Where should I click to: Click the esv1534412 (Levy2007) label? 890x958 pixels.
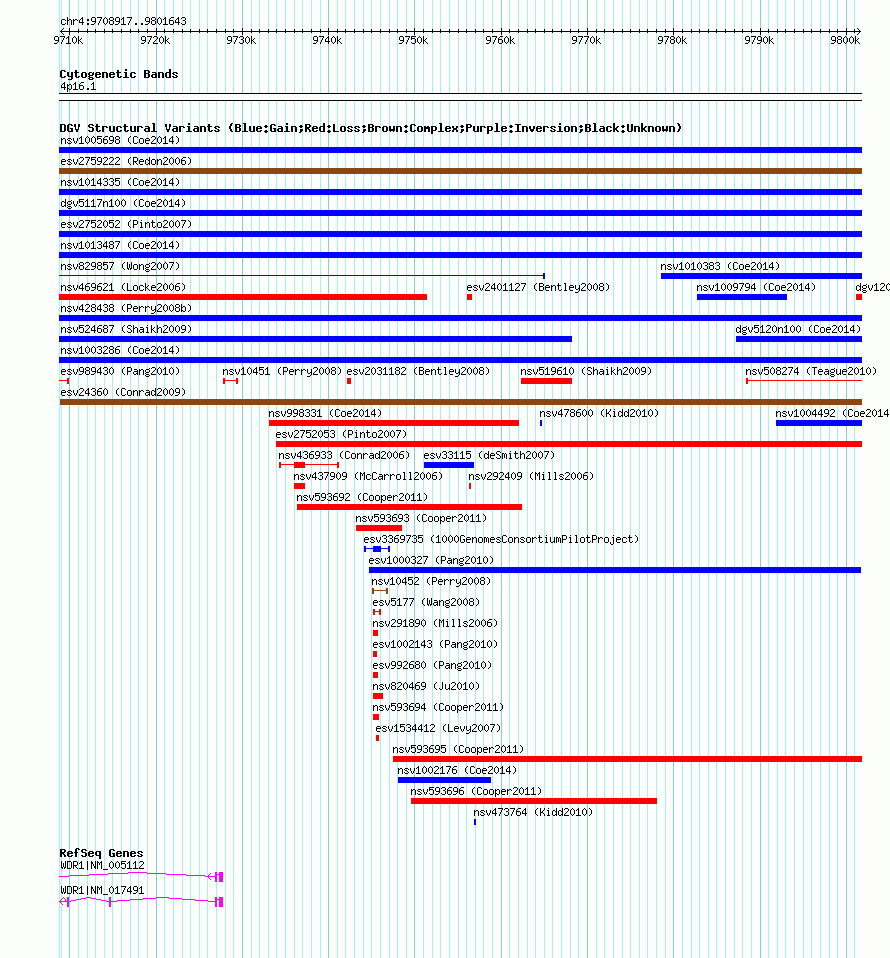(439, 728)
